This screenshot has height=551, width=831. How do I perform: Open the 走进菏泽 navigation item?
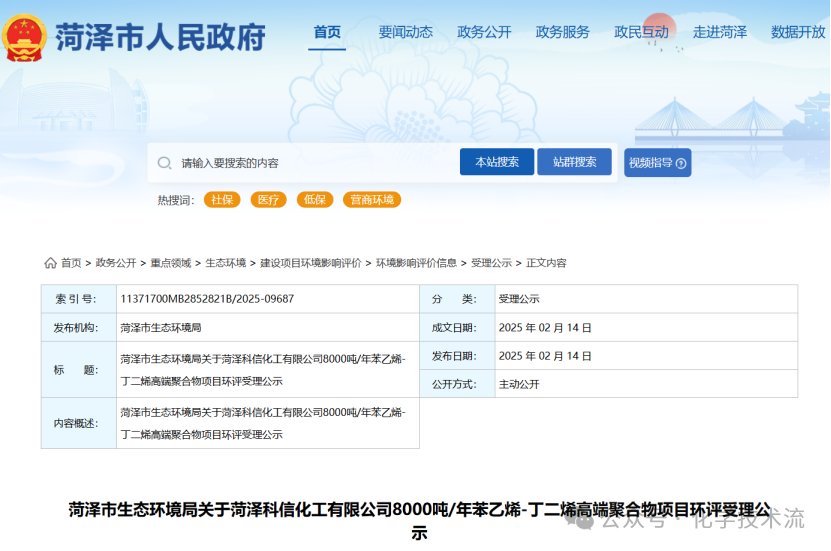pyautogui.click(x=720, y=32)
